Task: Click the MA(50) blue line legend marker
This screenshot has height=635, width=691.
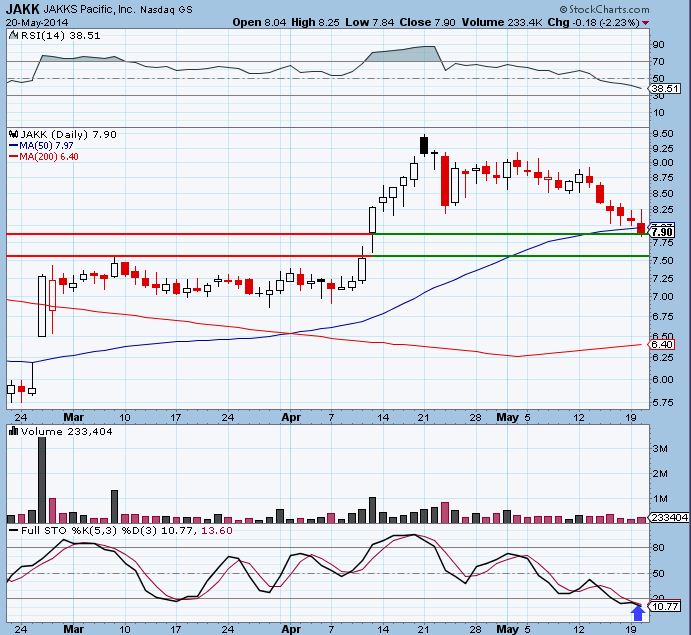Action: coord(13,145)
